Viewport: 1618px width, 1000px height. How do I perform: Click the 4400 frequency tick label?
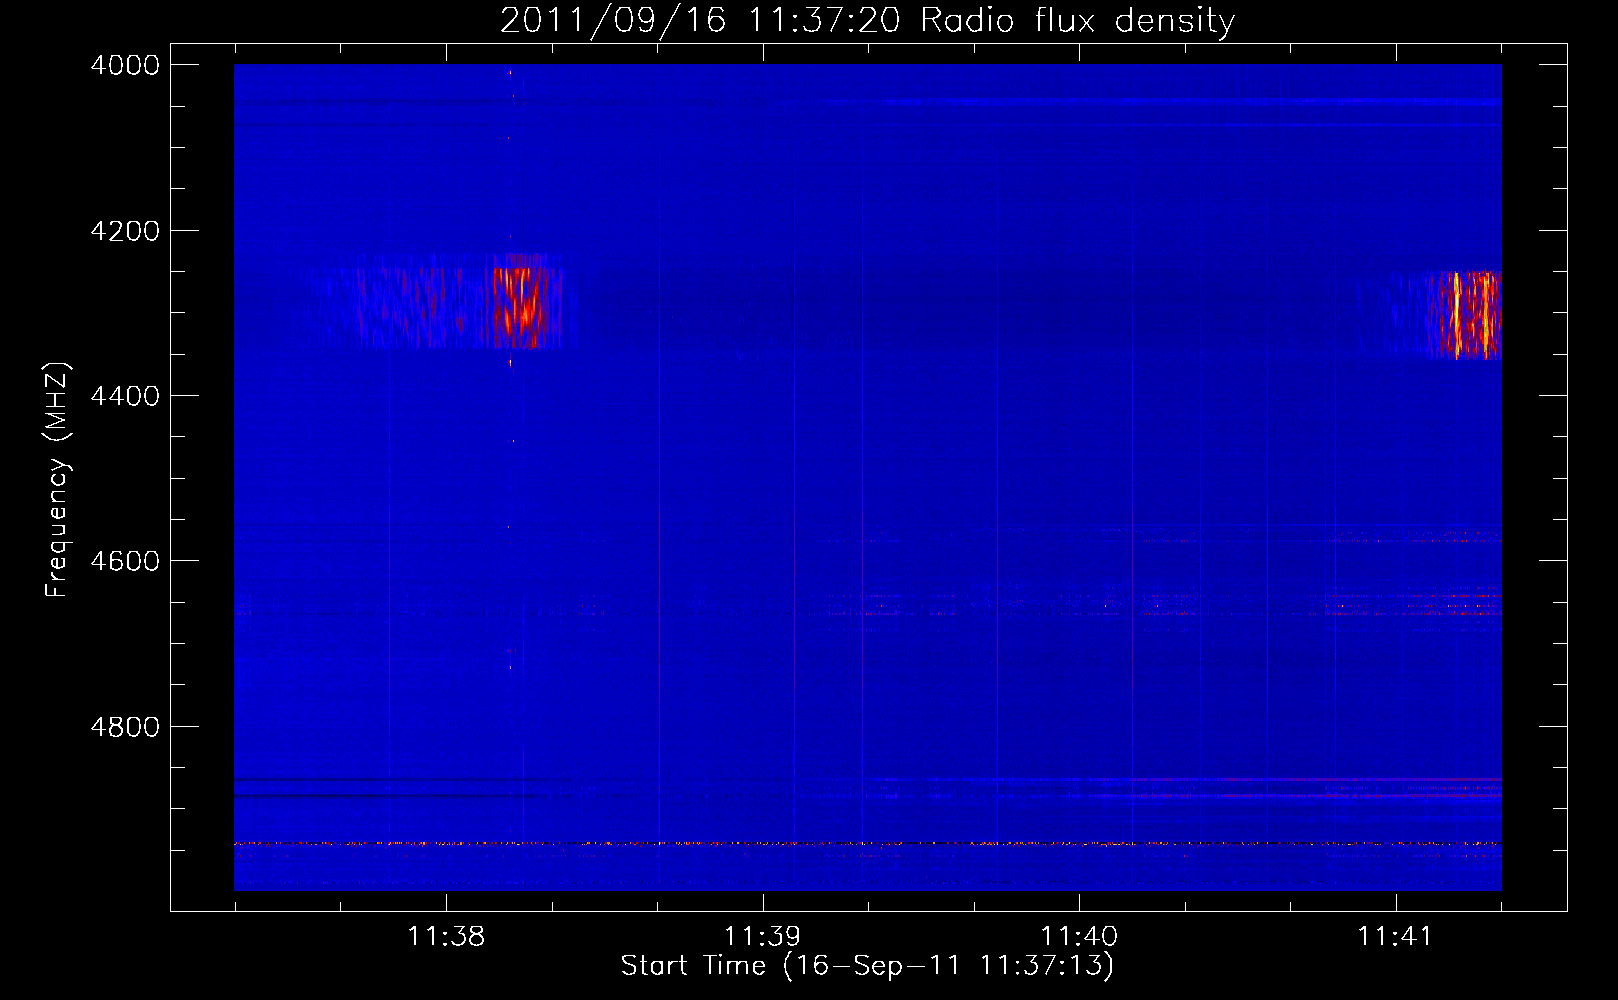point(125,396)
